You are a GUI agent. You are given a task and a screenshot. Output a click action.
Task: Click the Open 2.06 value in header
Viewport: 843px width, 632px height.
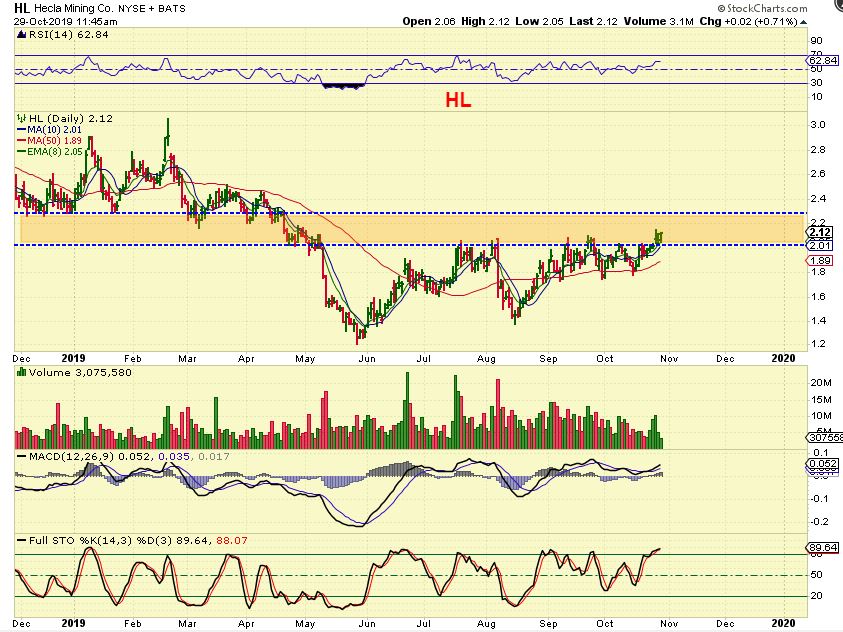point(429,21)
